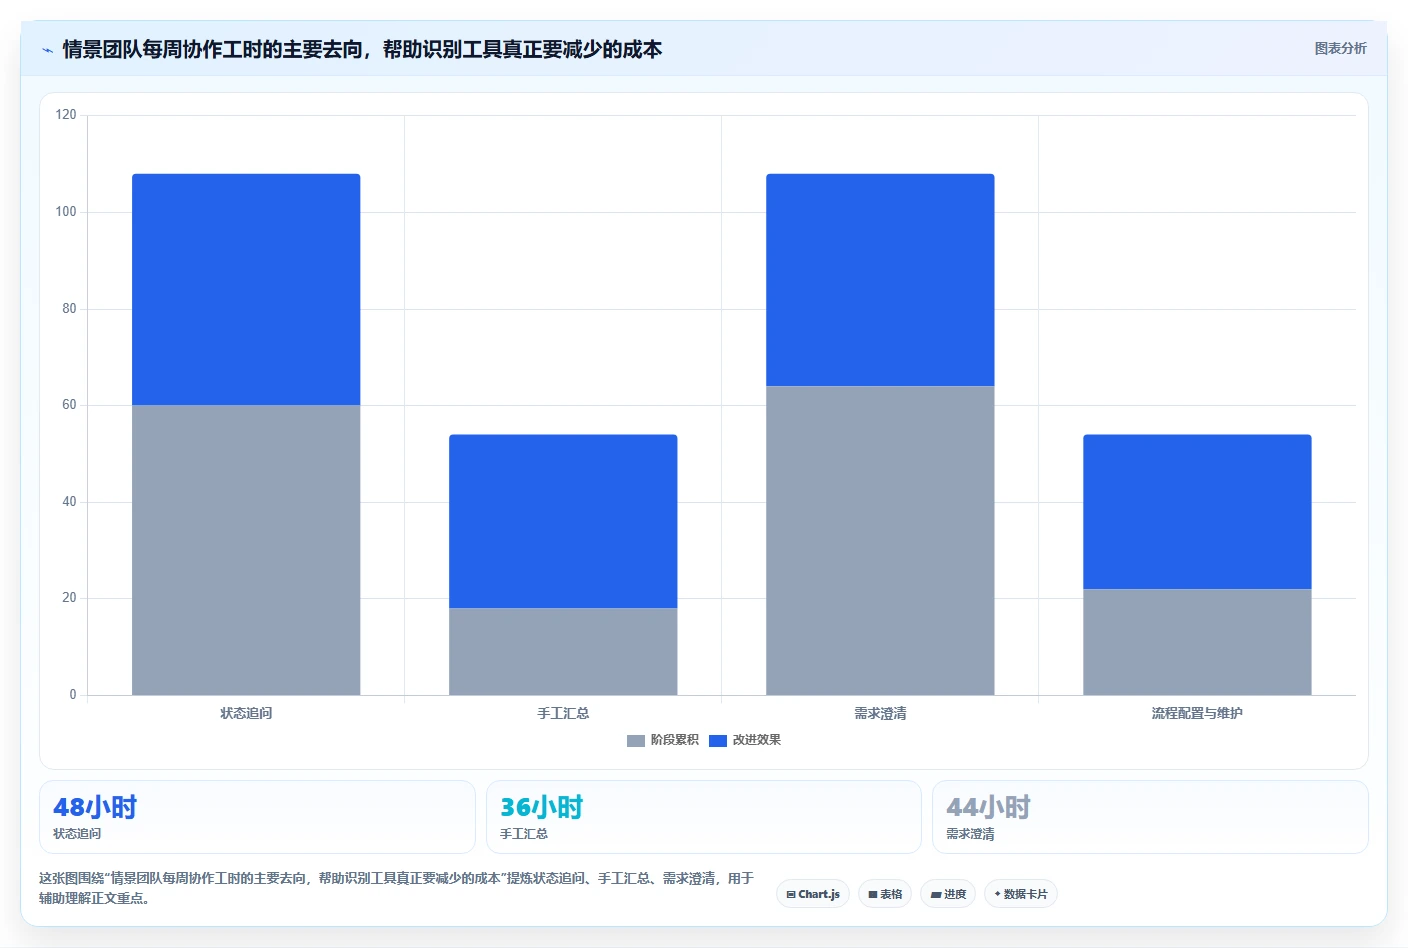1408x948 pixels.
Task: Click the 图表分析 label in the header
Action: point(1340,48)
